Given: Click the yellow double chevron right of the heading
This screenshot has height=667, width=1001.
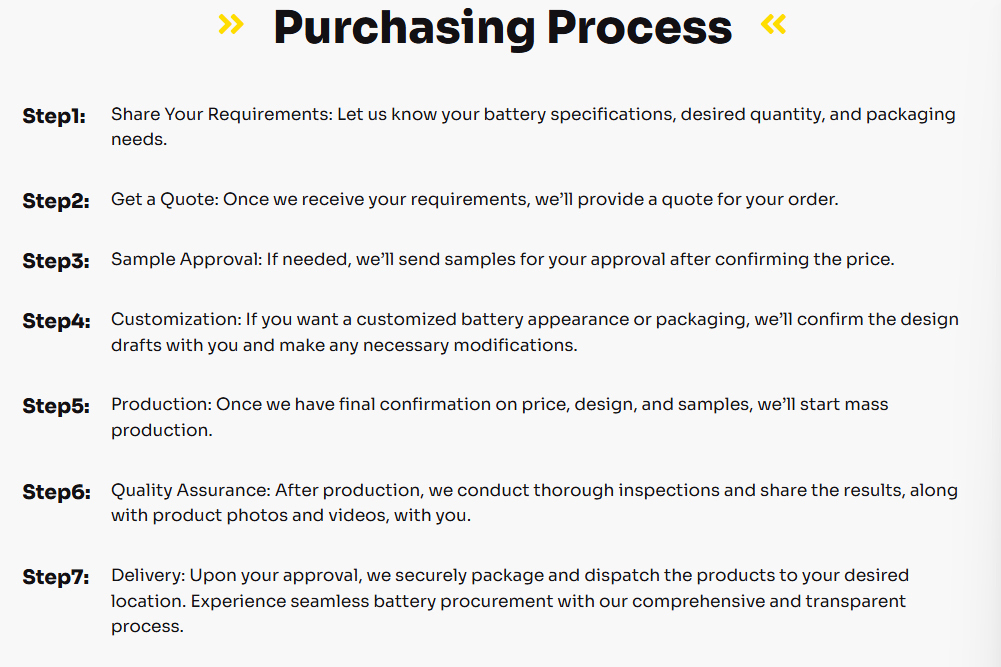Looking at the screenshot, I should (x=773, y=24).
